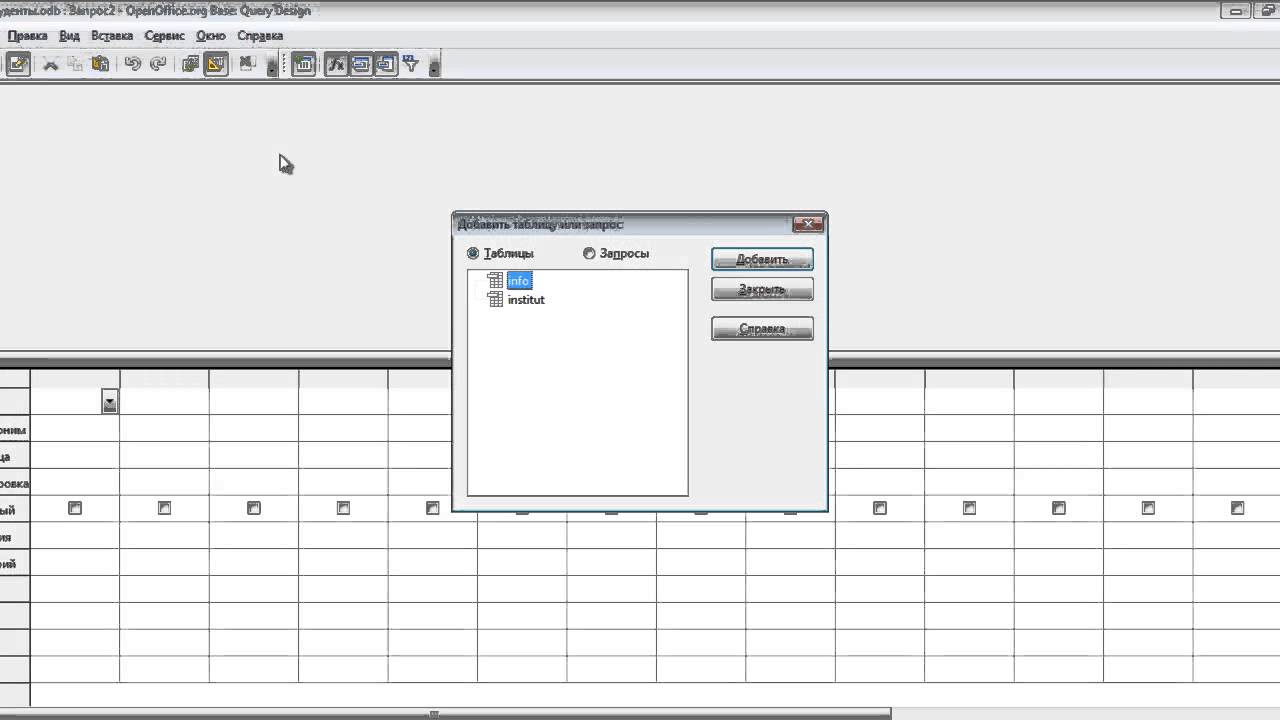
Task: Click the Paste clipboard icon
Action: (x=100, y=64)
